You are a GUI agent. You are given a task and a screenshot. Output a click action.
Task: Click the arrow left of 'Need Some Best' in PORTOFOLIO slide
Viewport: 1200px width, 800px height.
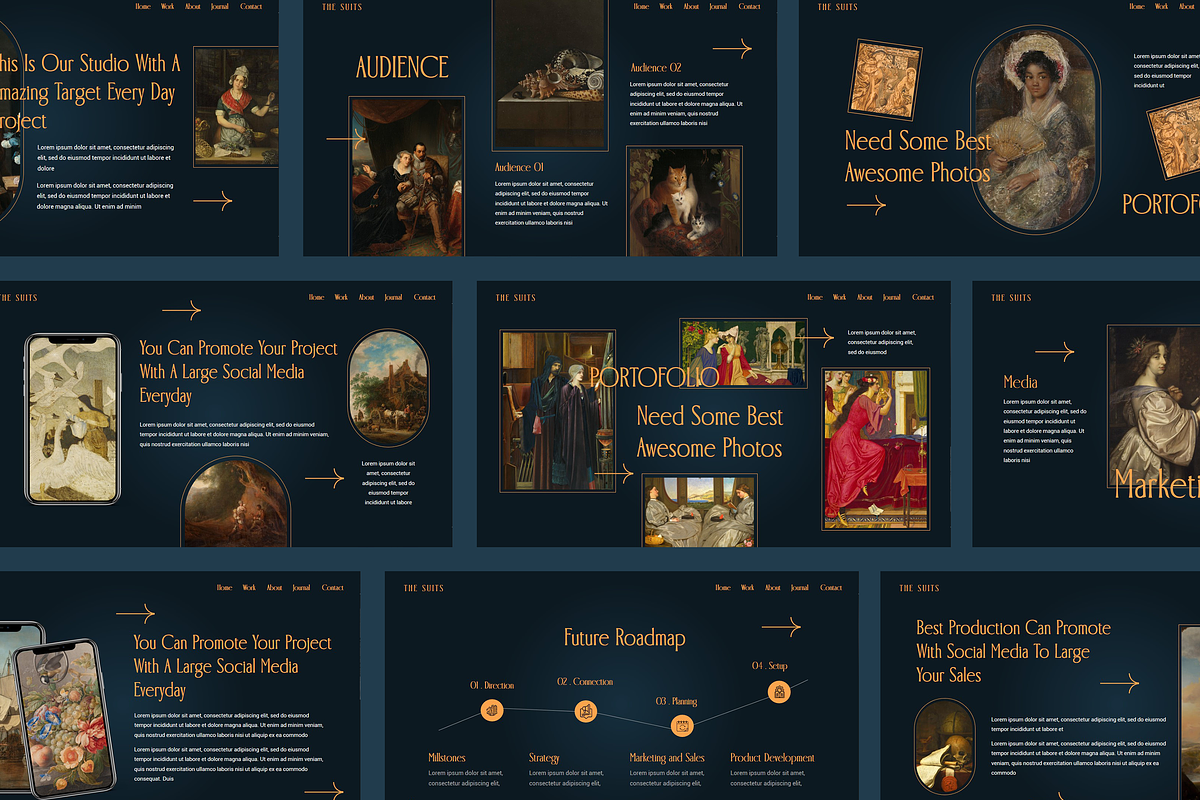click(613, 474)
